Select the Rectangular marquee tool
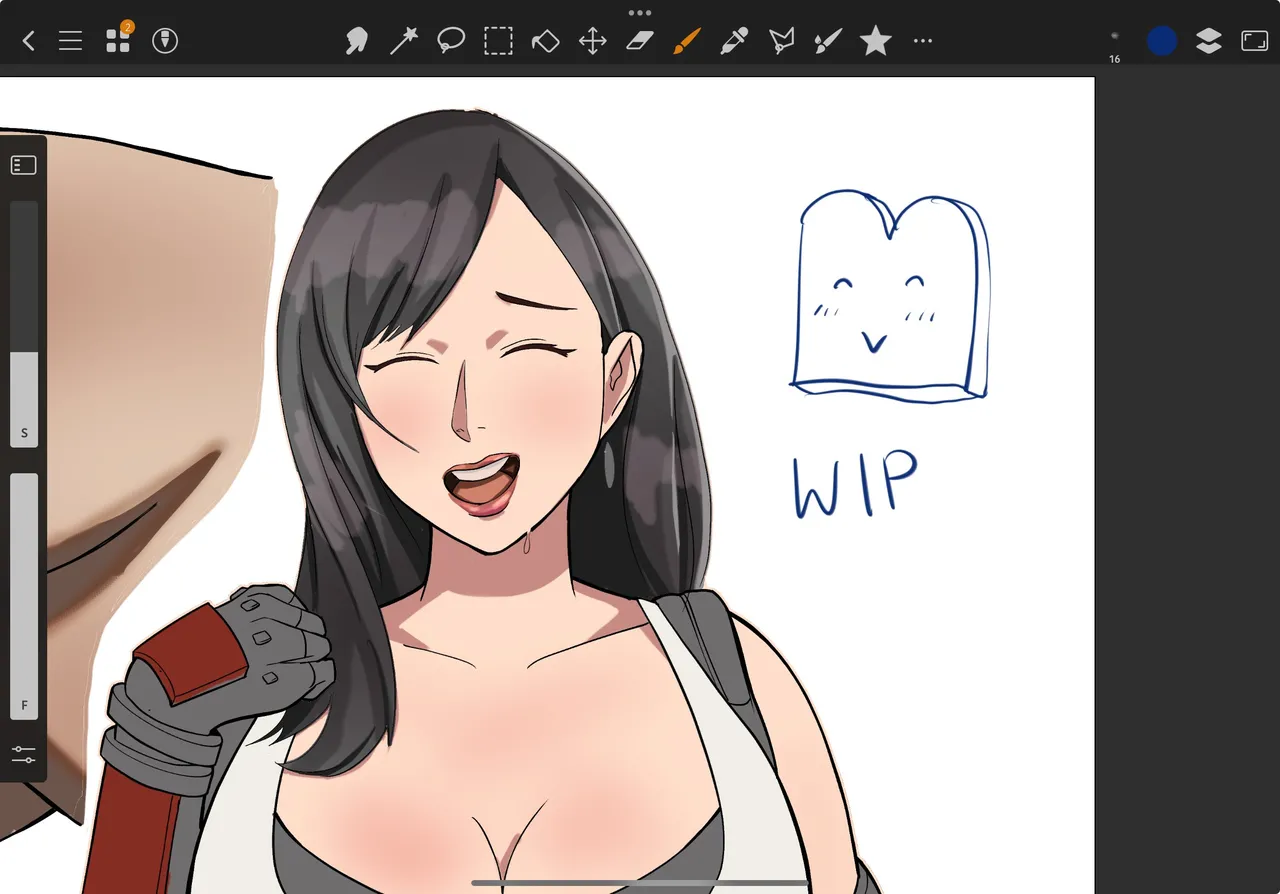This screenshot has width=1280, height=894. click(498, 41)
